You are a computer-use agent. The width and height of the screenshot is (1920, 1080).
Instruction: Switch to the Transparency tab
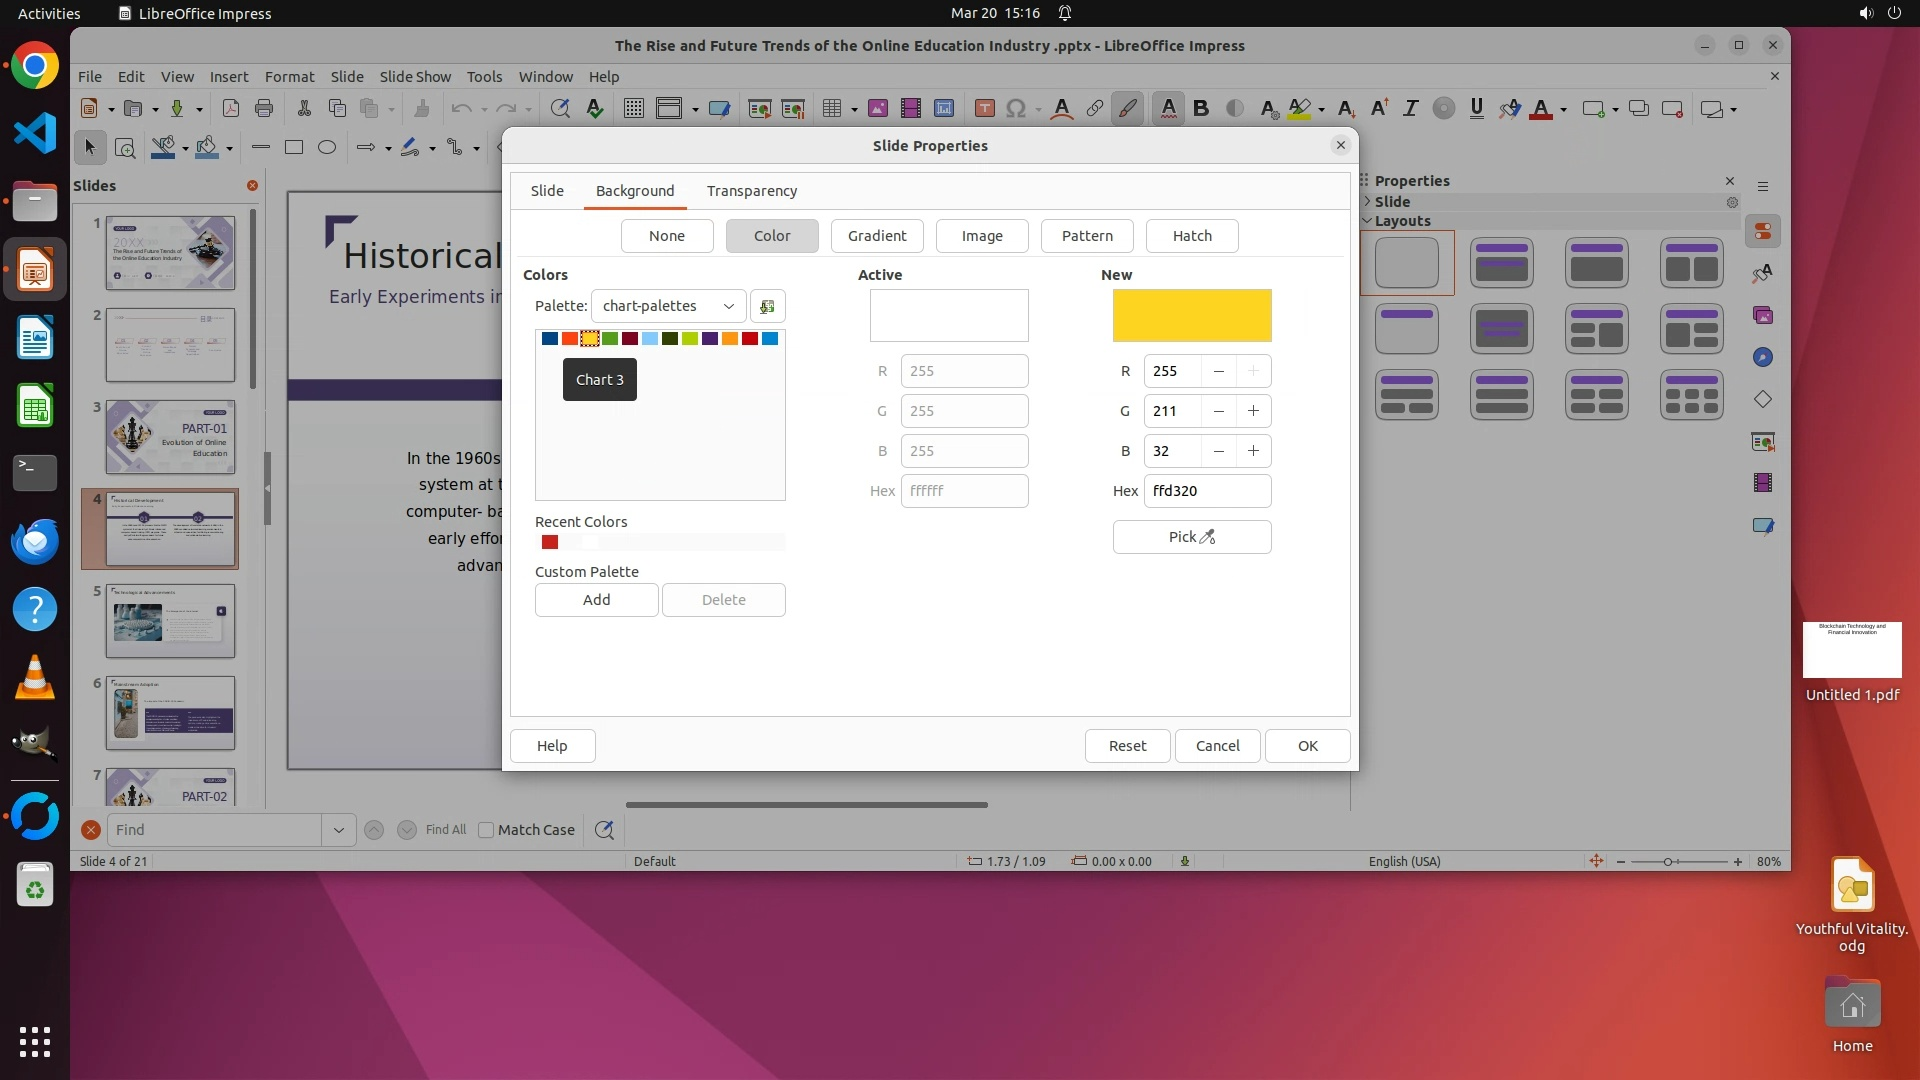(x=751, y=191)
